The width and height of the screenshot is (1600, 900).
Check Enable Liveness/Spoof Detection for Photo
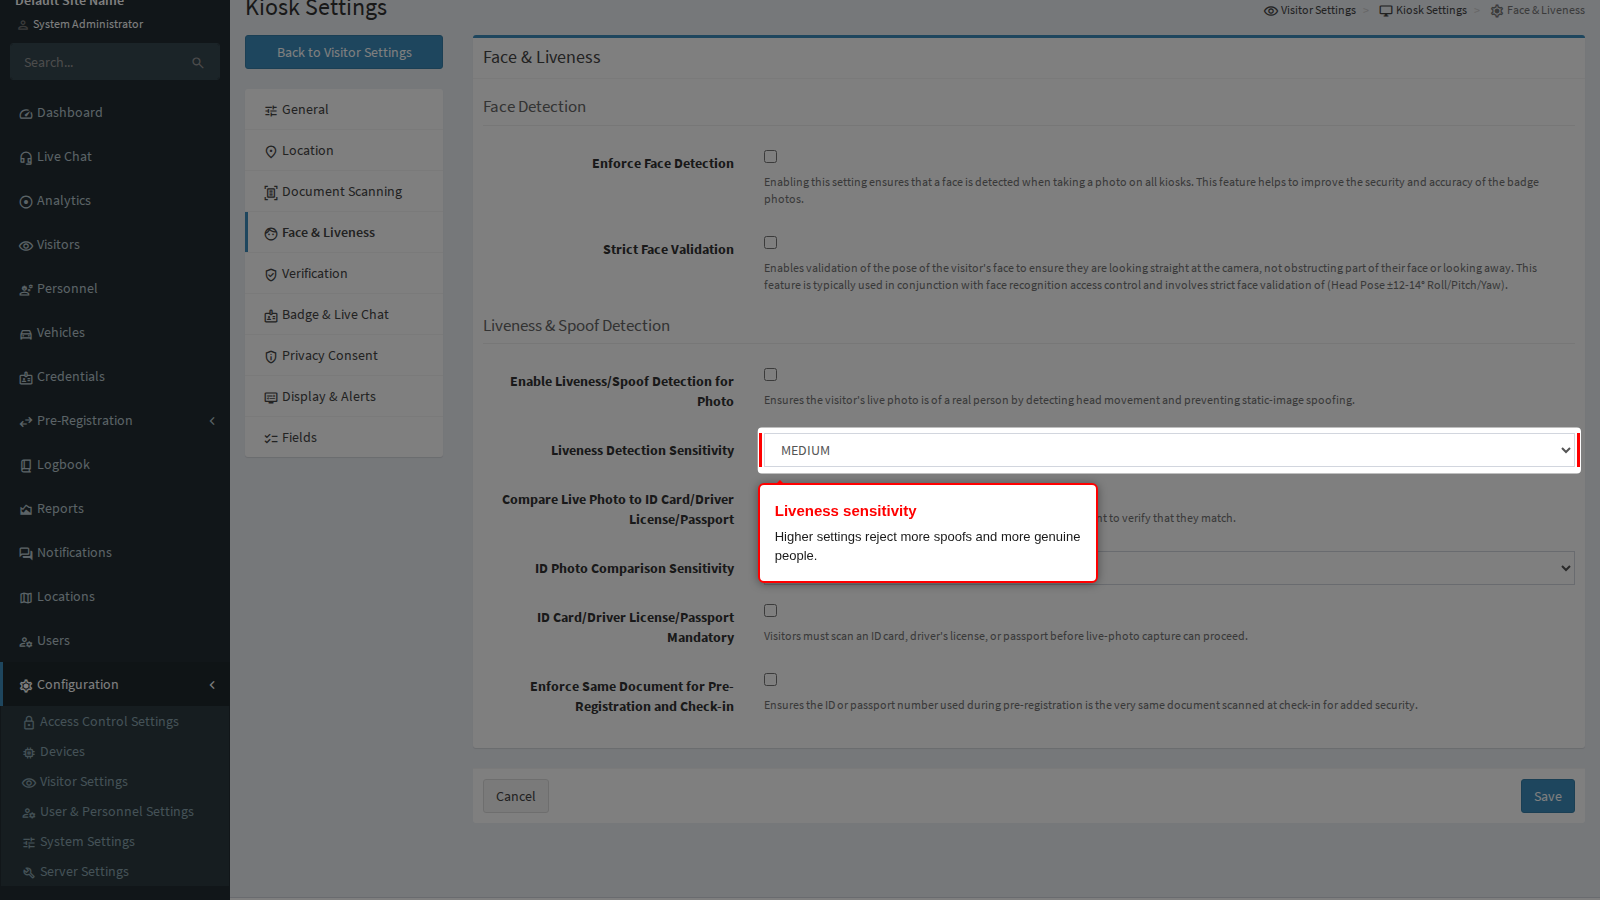[x=770, y=375]
